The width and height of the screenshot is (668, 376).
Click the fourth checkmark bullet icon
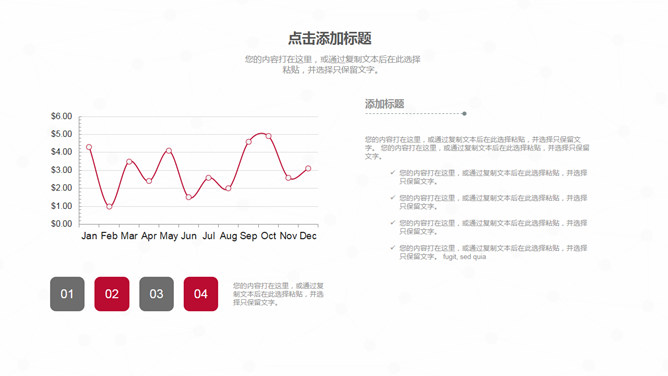point(392,247)
